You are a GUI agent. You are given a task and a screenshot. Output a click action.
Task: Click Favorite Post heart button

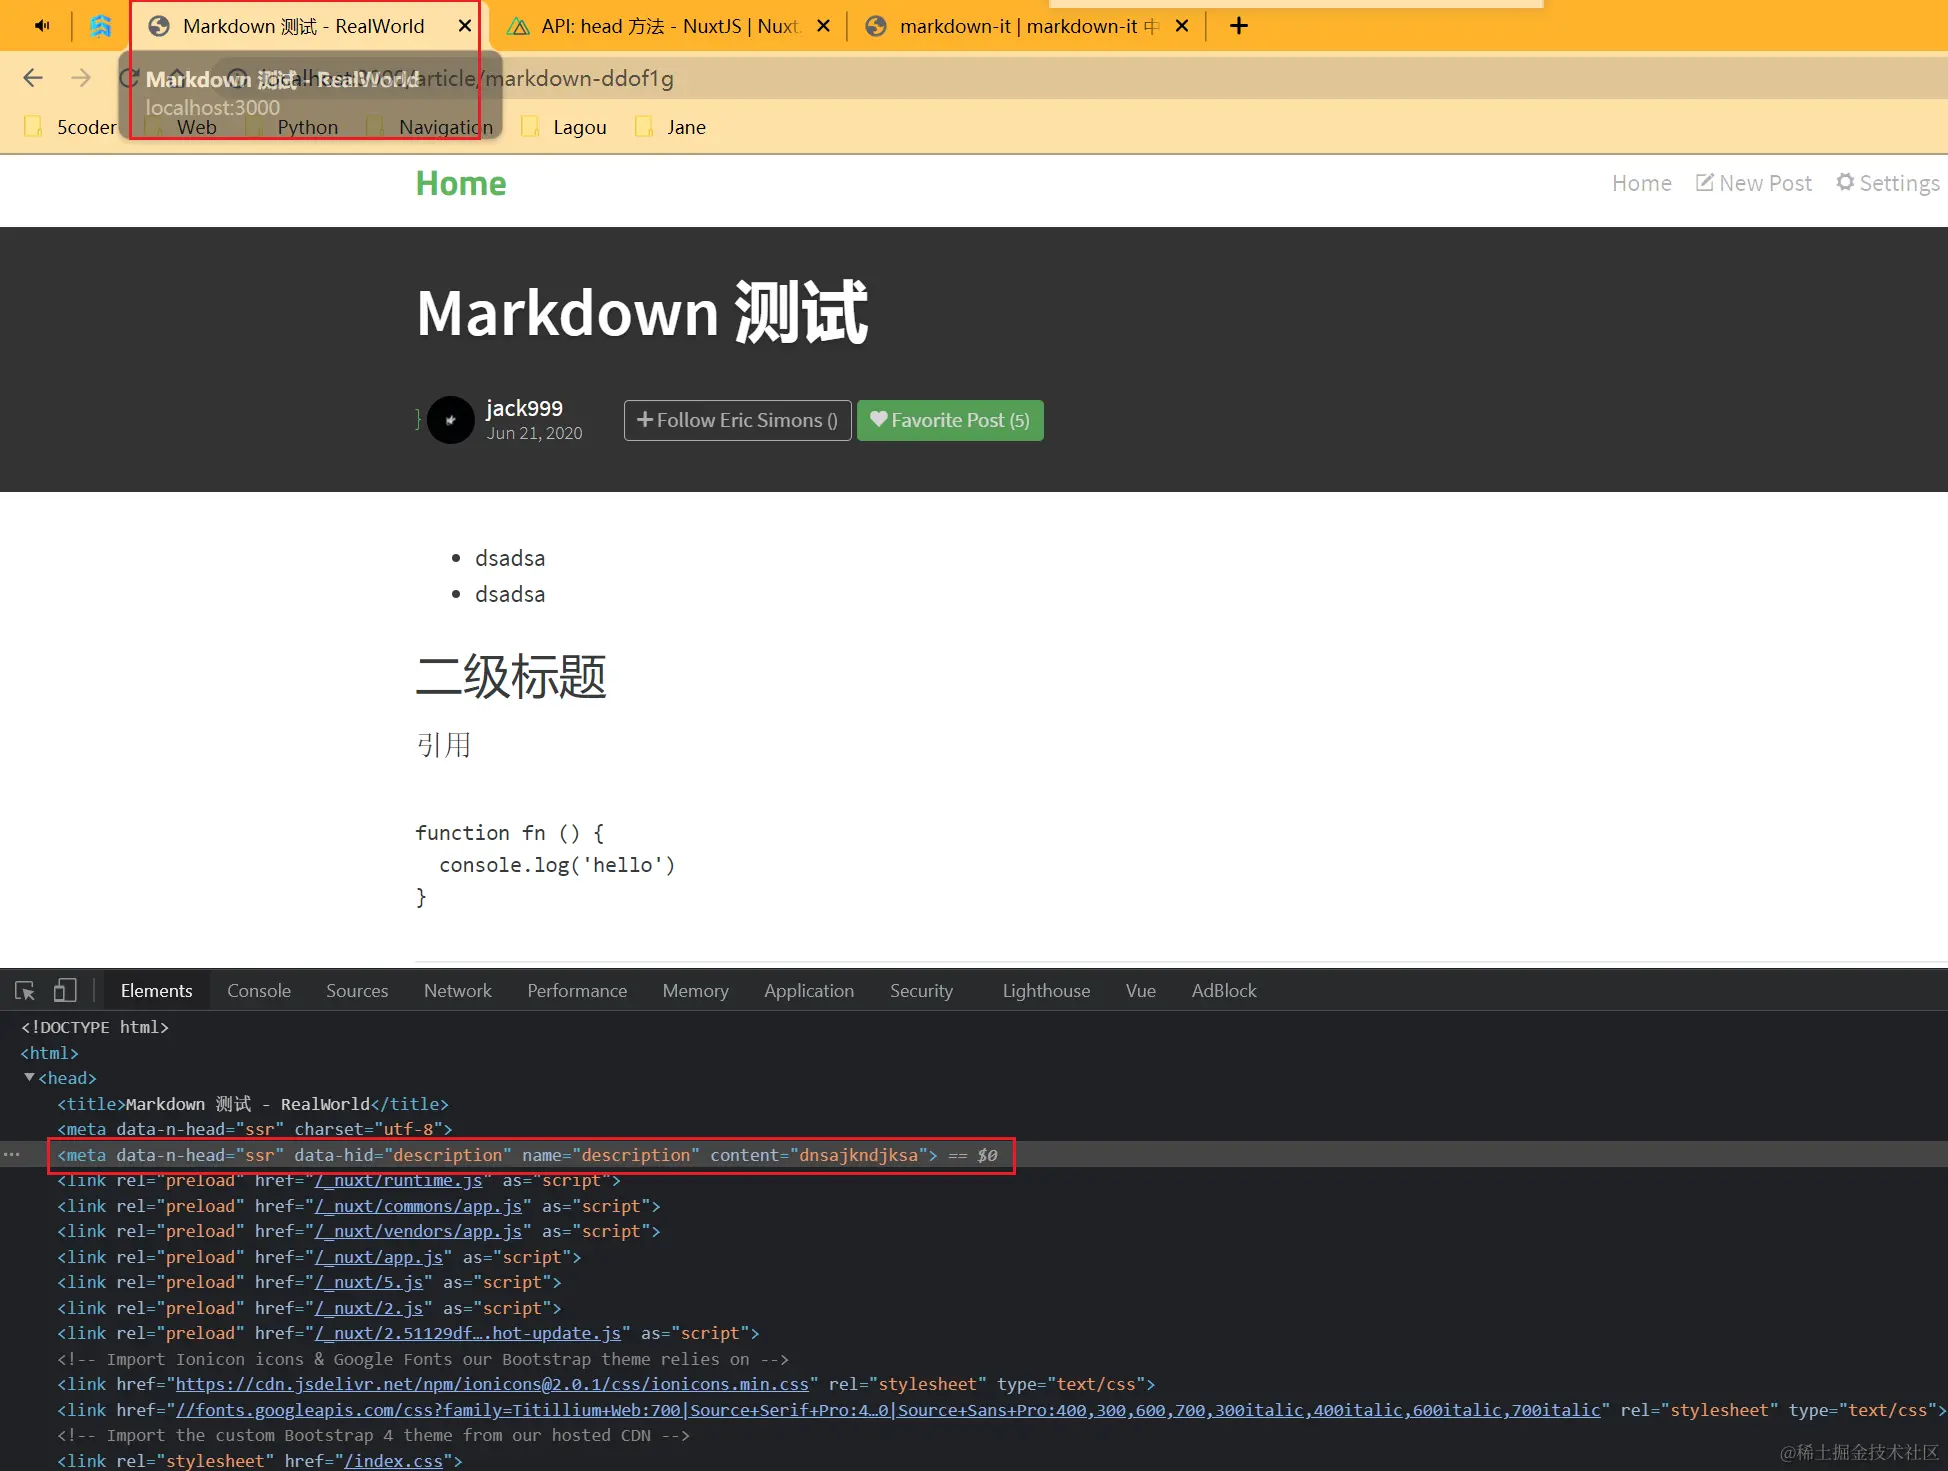[x=949, y=420]
